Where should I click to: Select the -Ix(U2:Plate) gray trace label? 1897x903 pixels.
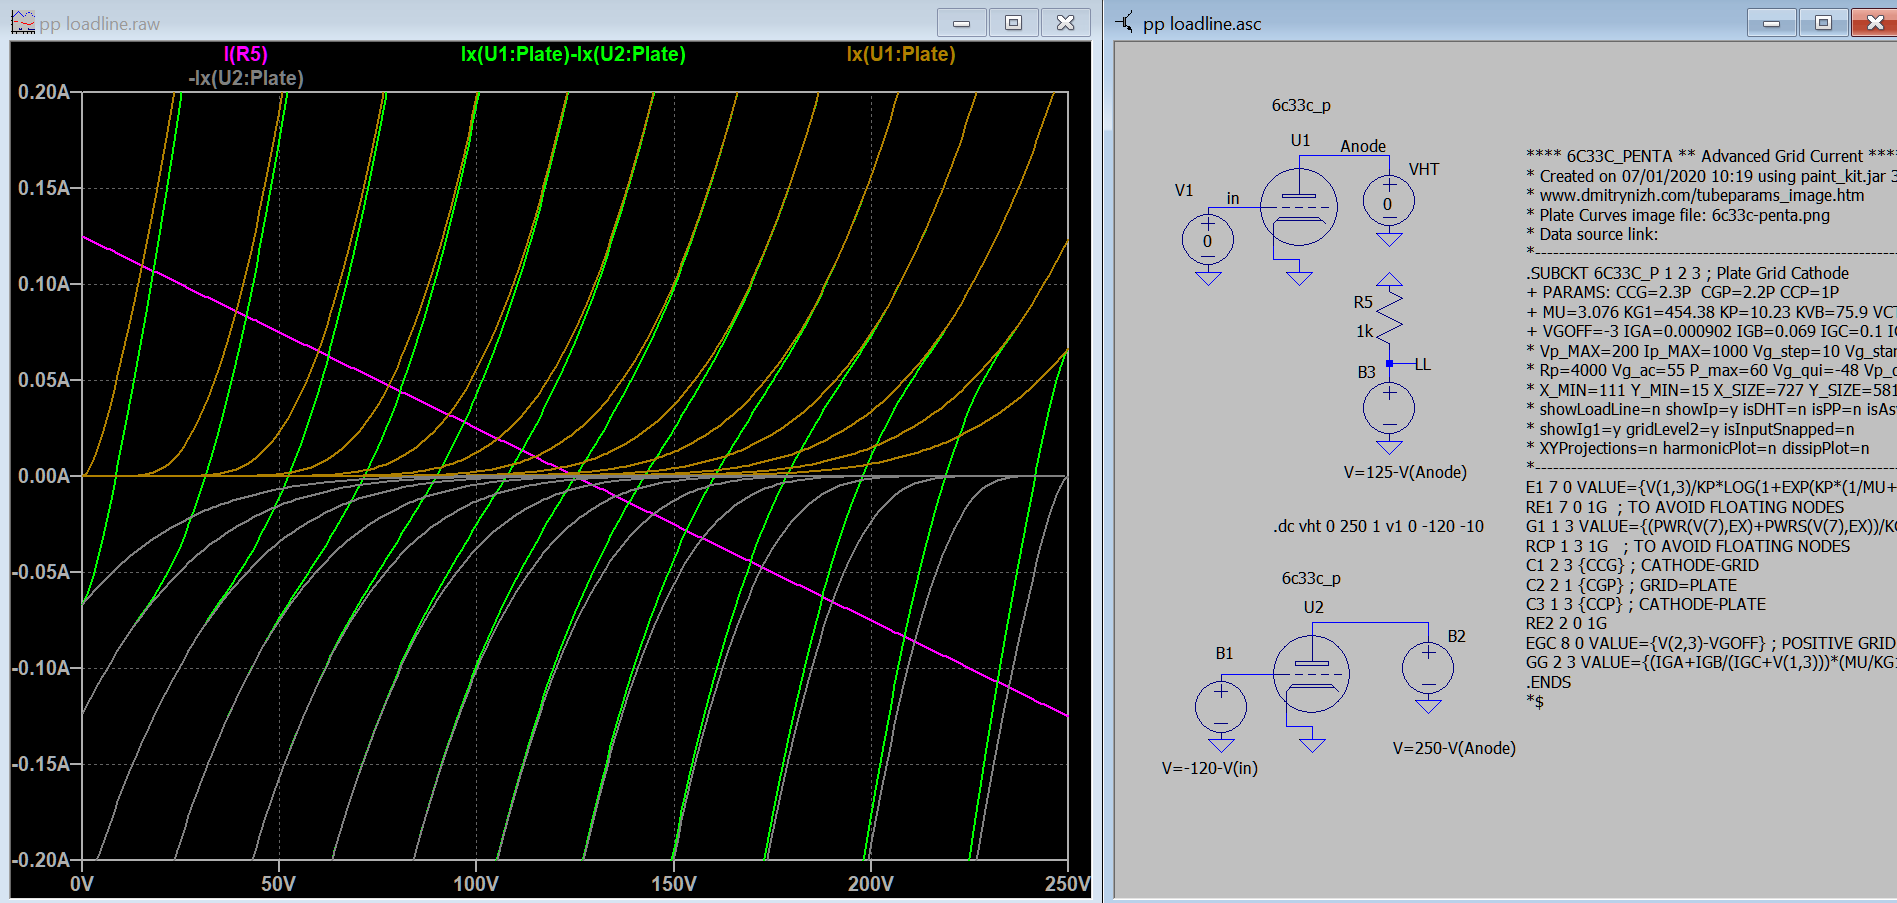246,78
